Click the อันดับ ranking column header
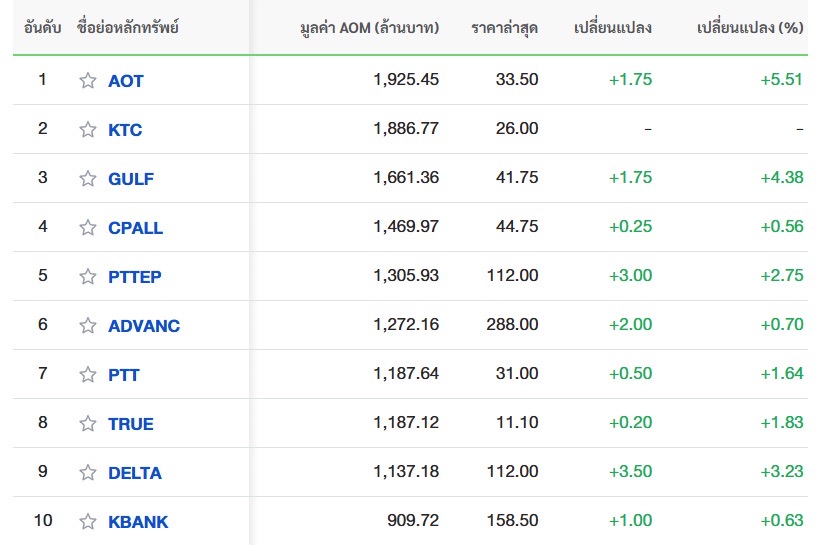 pos(42,27)
